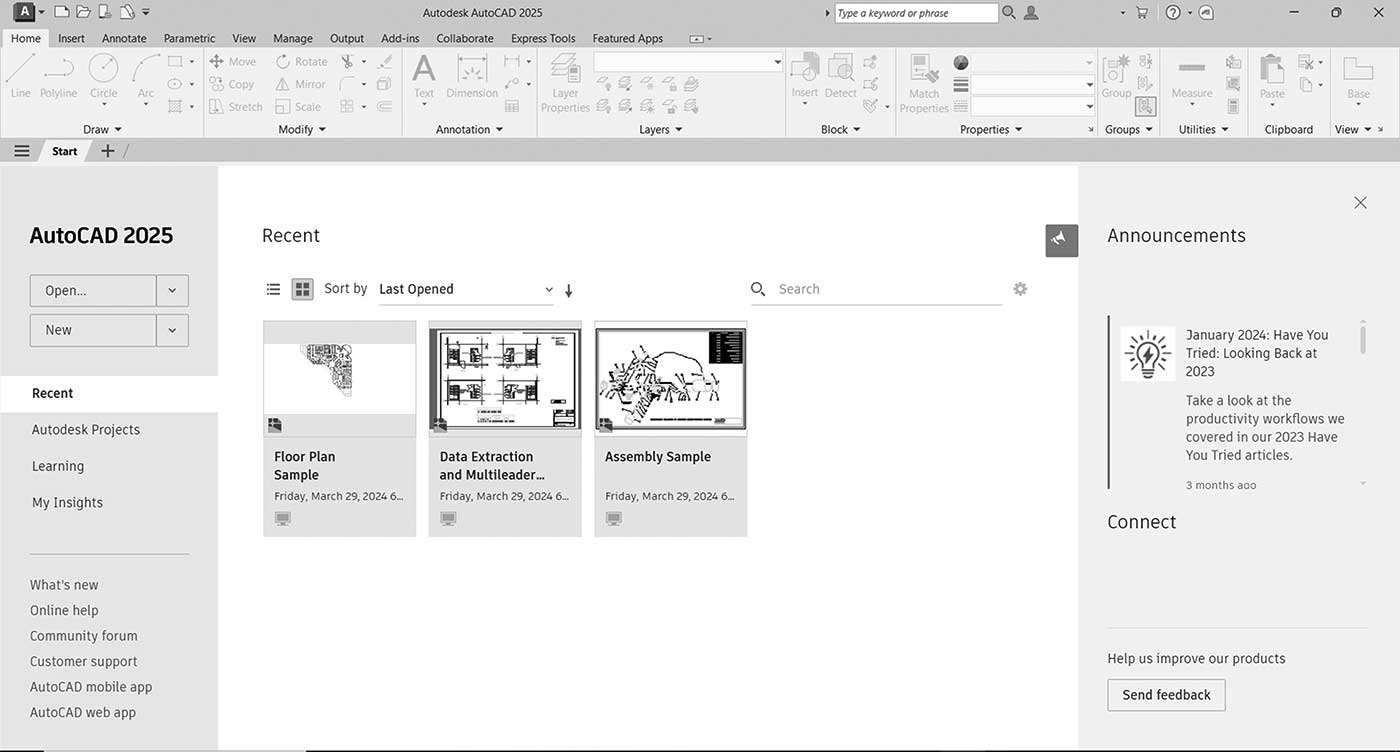Expand the Open button dropdown arrow

(x=172, y=291)
